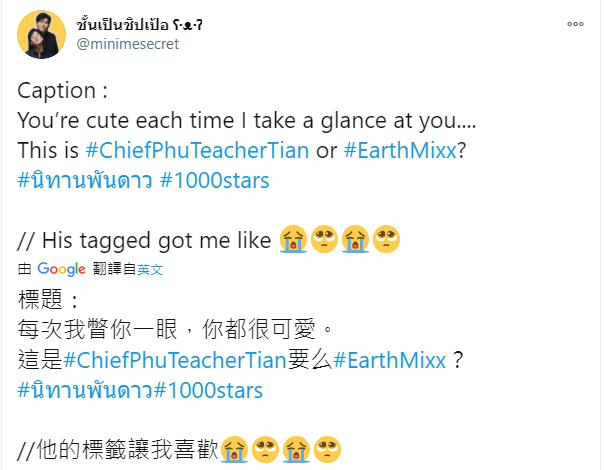Click first crying emoji after 'got me like'
604x470 pixels.
tap(294, 239)
